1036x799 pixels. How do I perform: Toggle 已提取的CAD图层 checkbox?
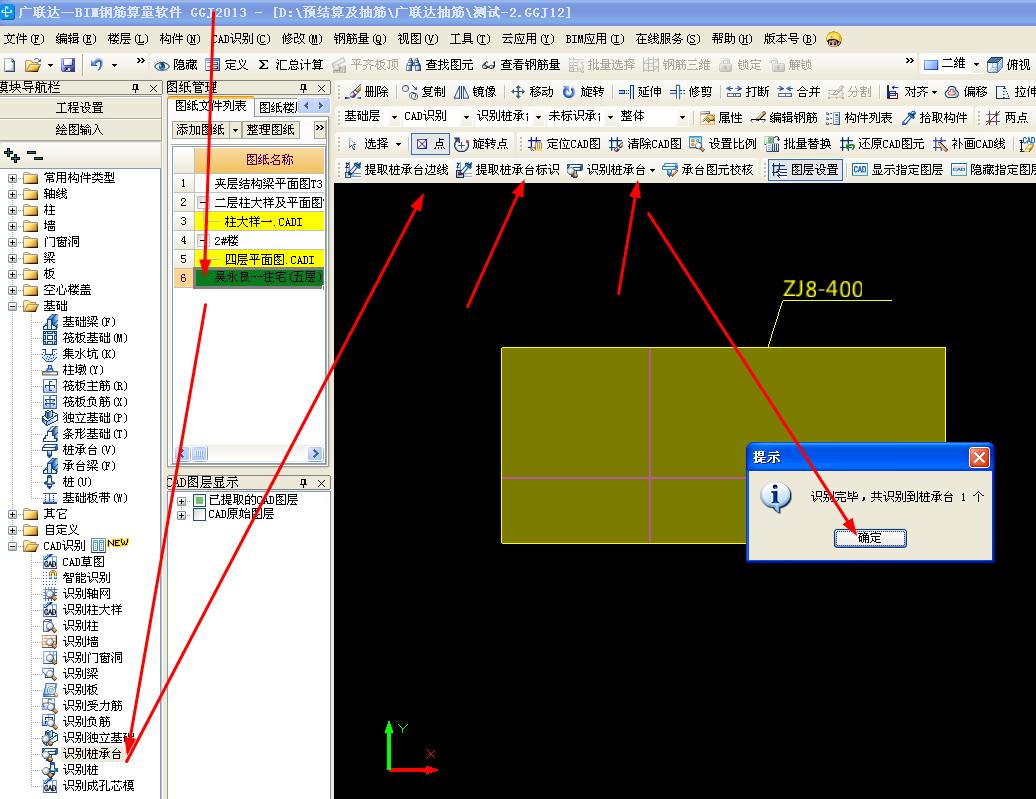tap(199, 500)
